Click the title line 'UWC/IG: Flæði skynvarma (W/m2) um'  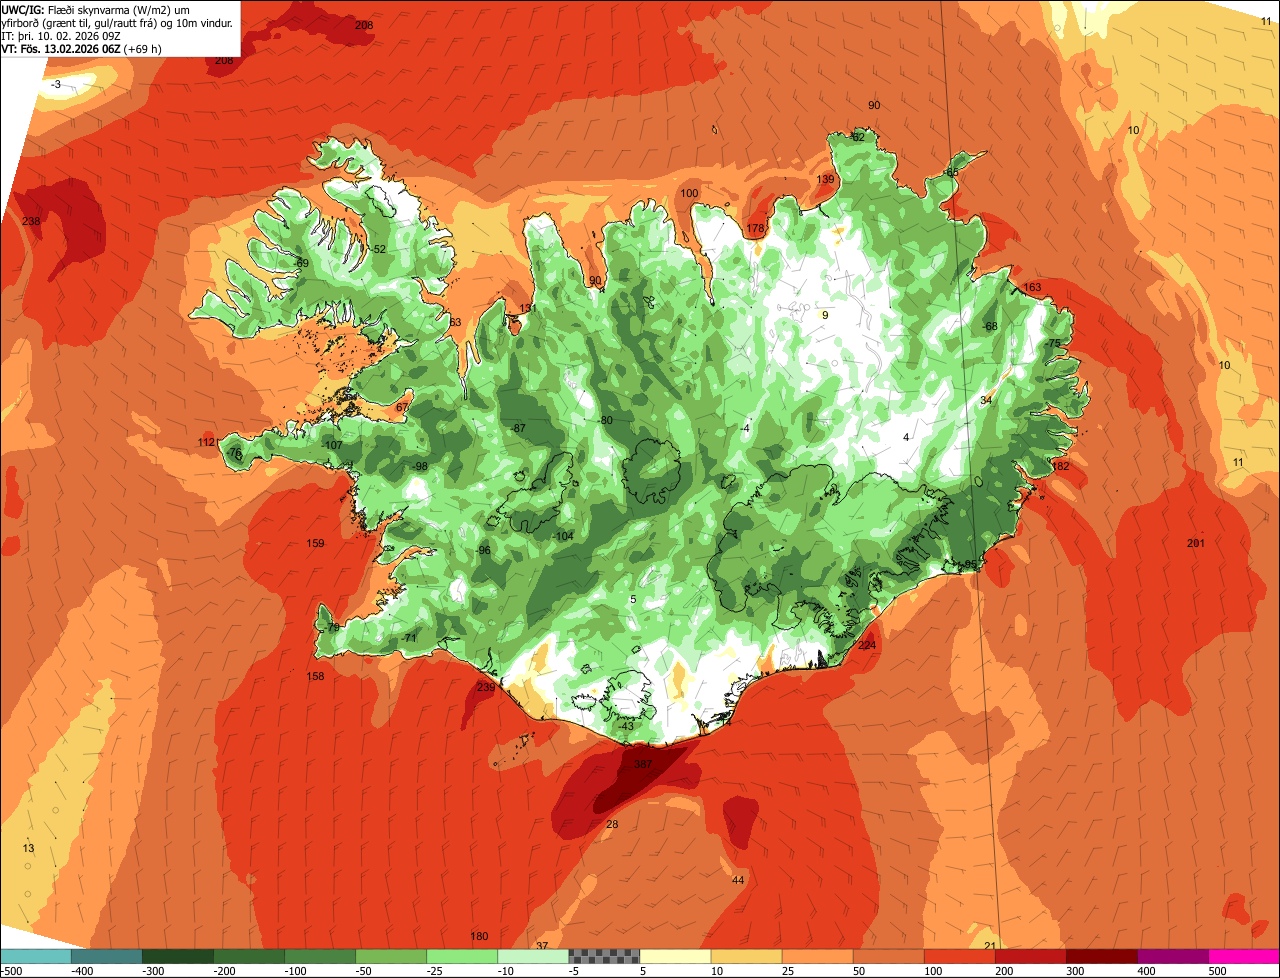pyautogui.click(x=96, y=9)
